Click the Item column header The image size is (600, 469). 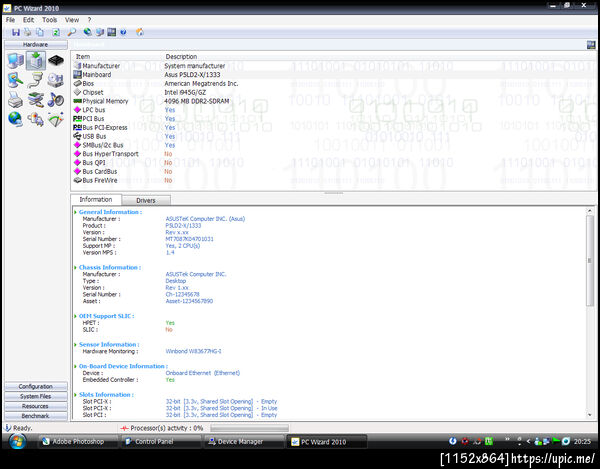tap(83, 57)
